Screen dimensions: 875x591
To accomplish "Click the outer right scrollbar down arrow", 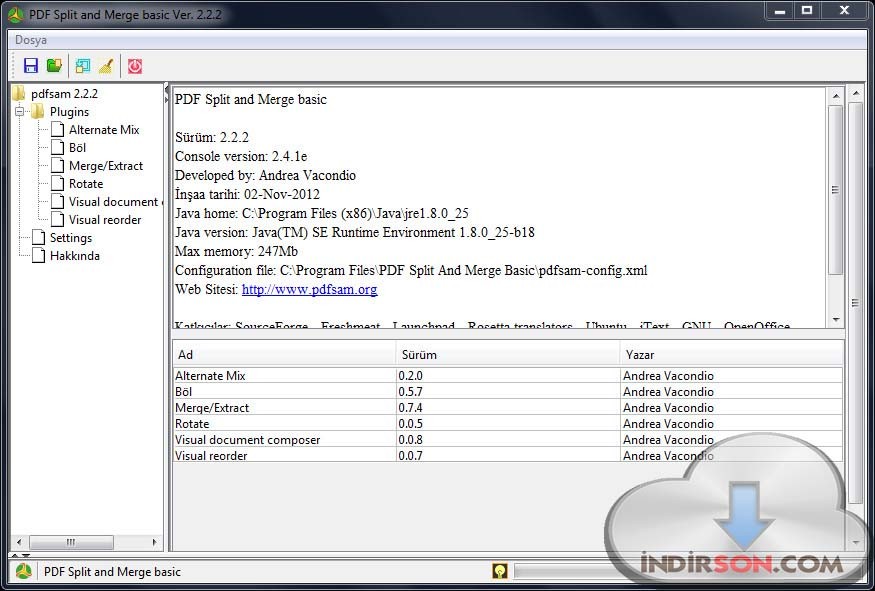I will (x=855, y=542).
